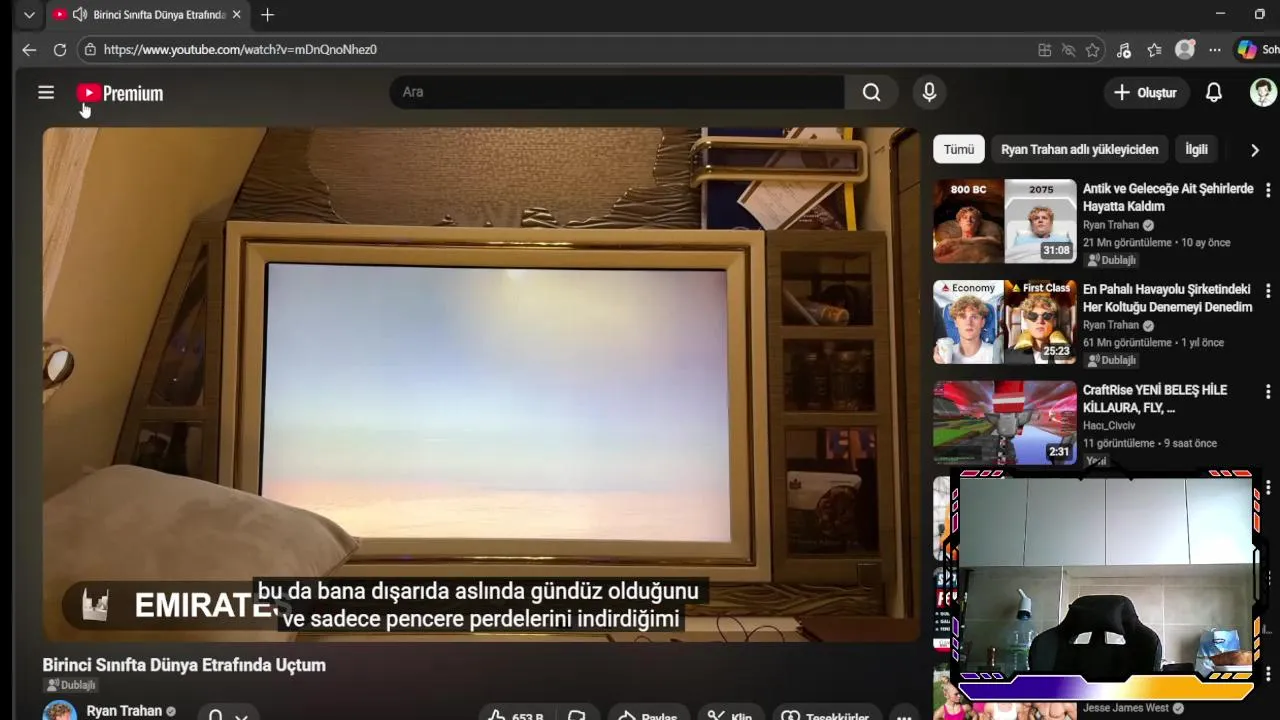Open En Pahalı Havayolu video thumbnail
The height and width of the screenshot is (720, 1280).
tap(1005, 322)
